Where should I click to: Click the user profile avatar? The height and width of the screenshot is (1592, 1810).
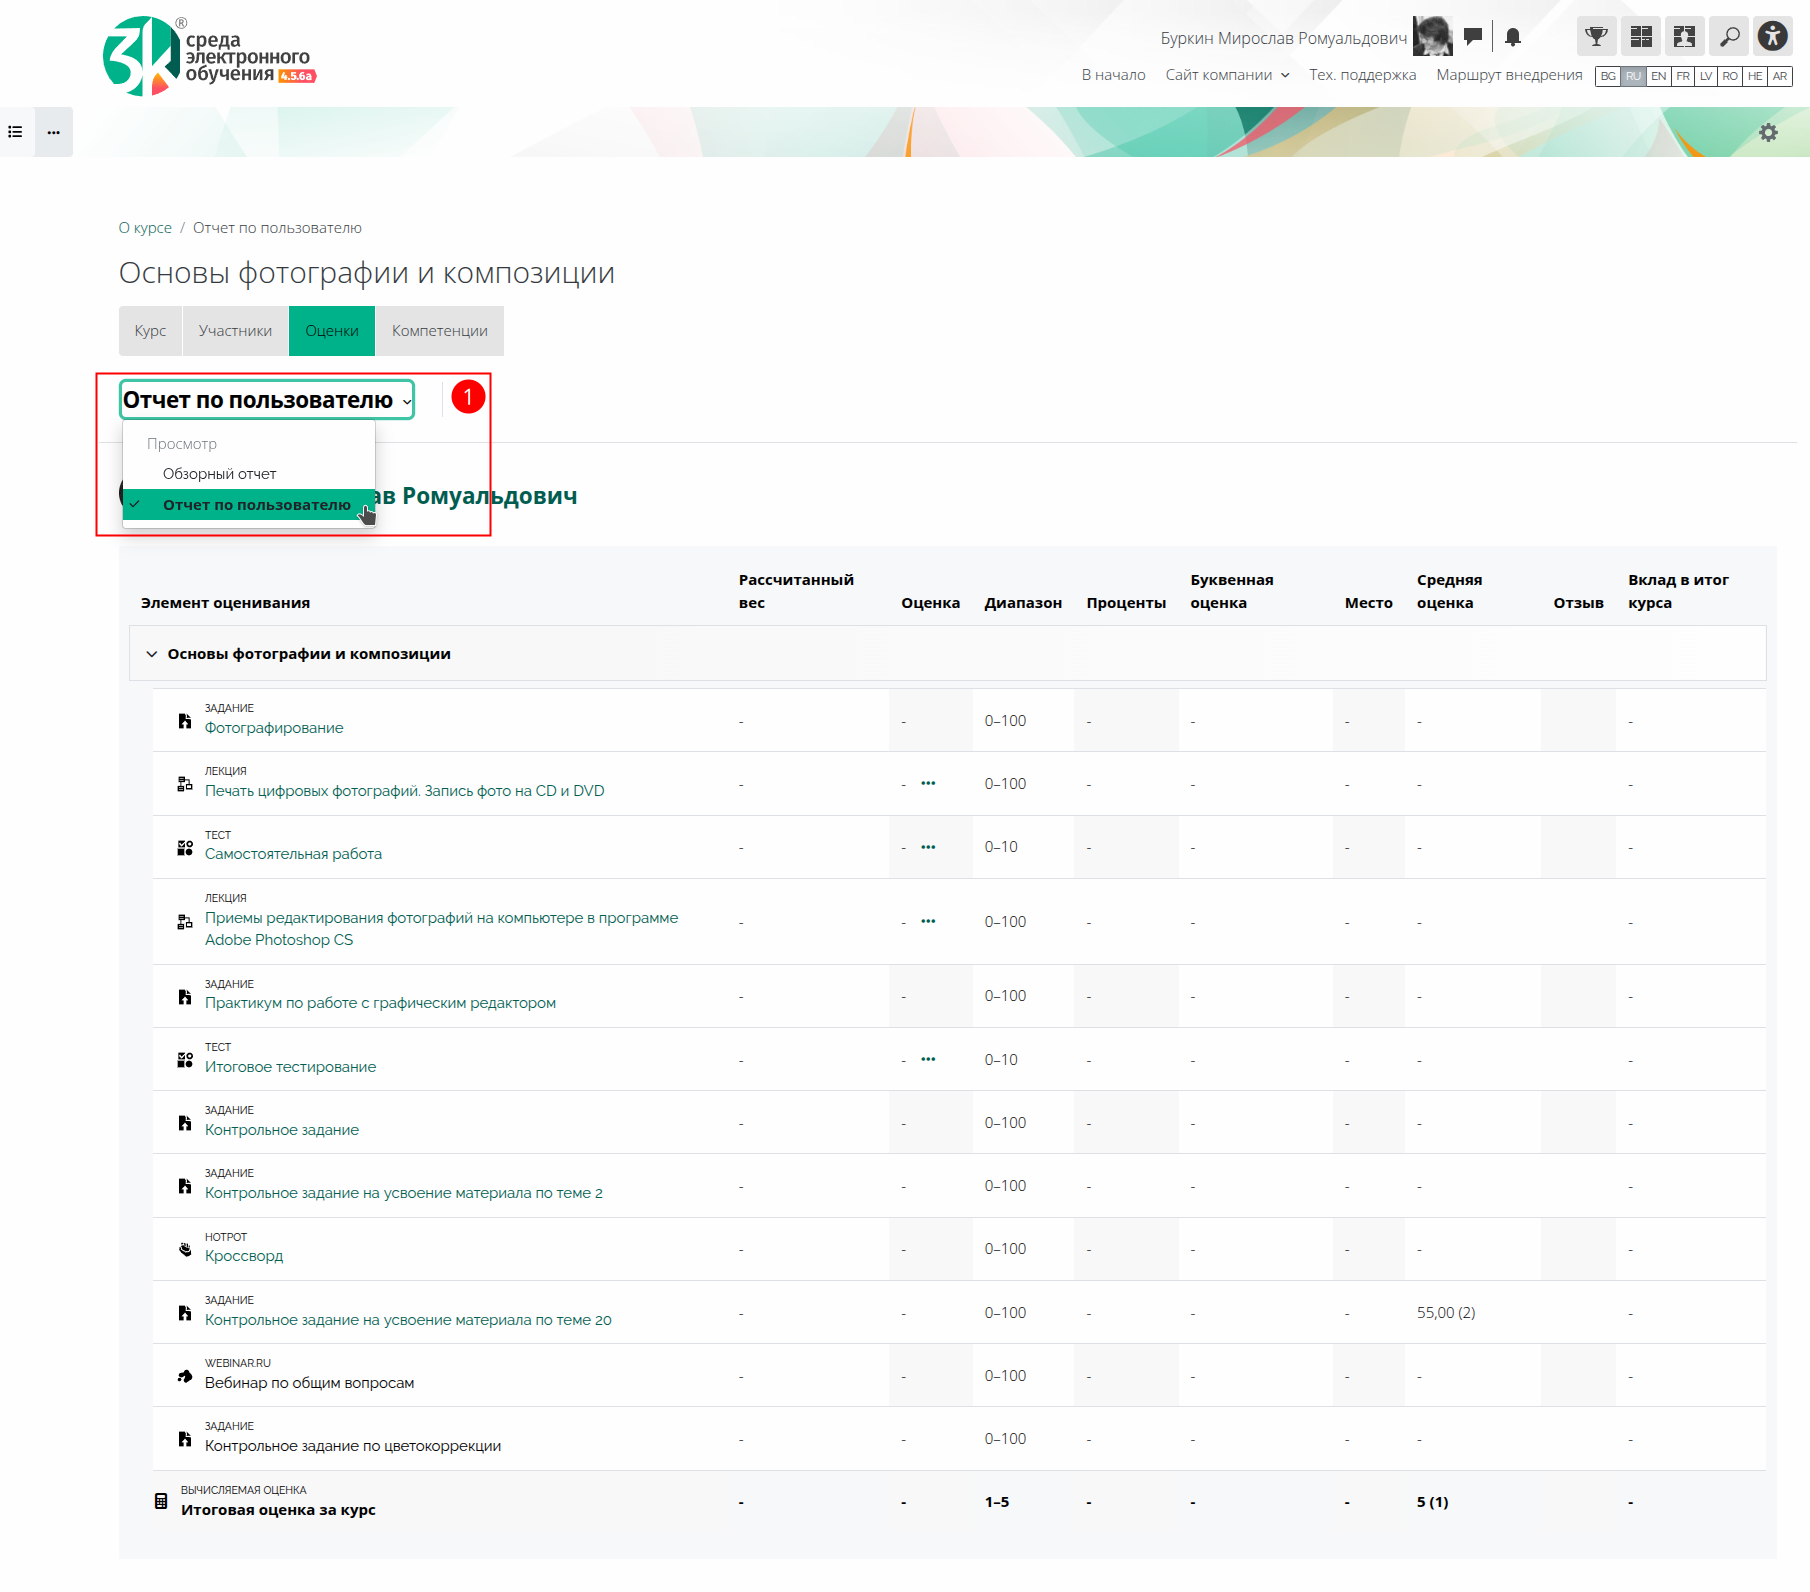click(1432, 37)
